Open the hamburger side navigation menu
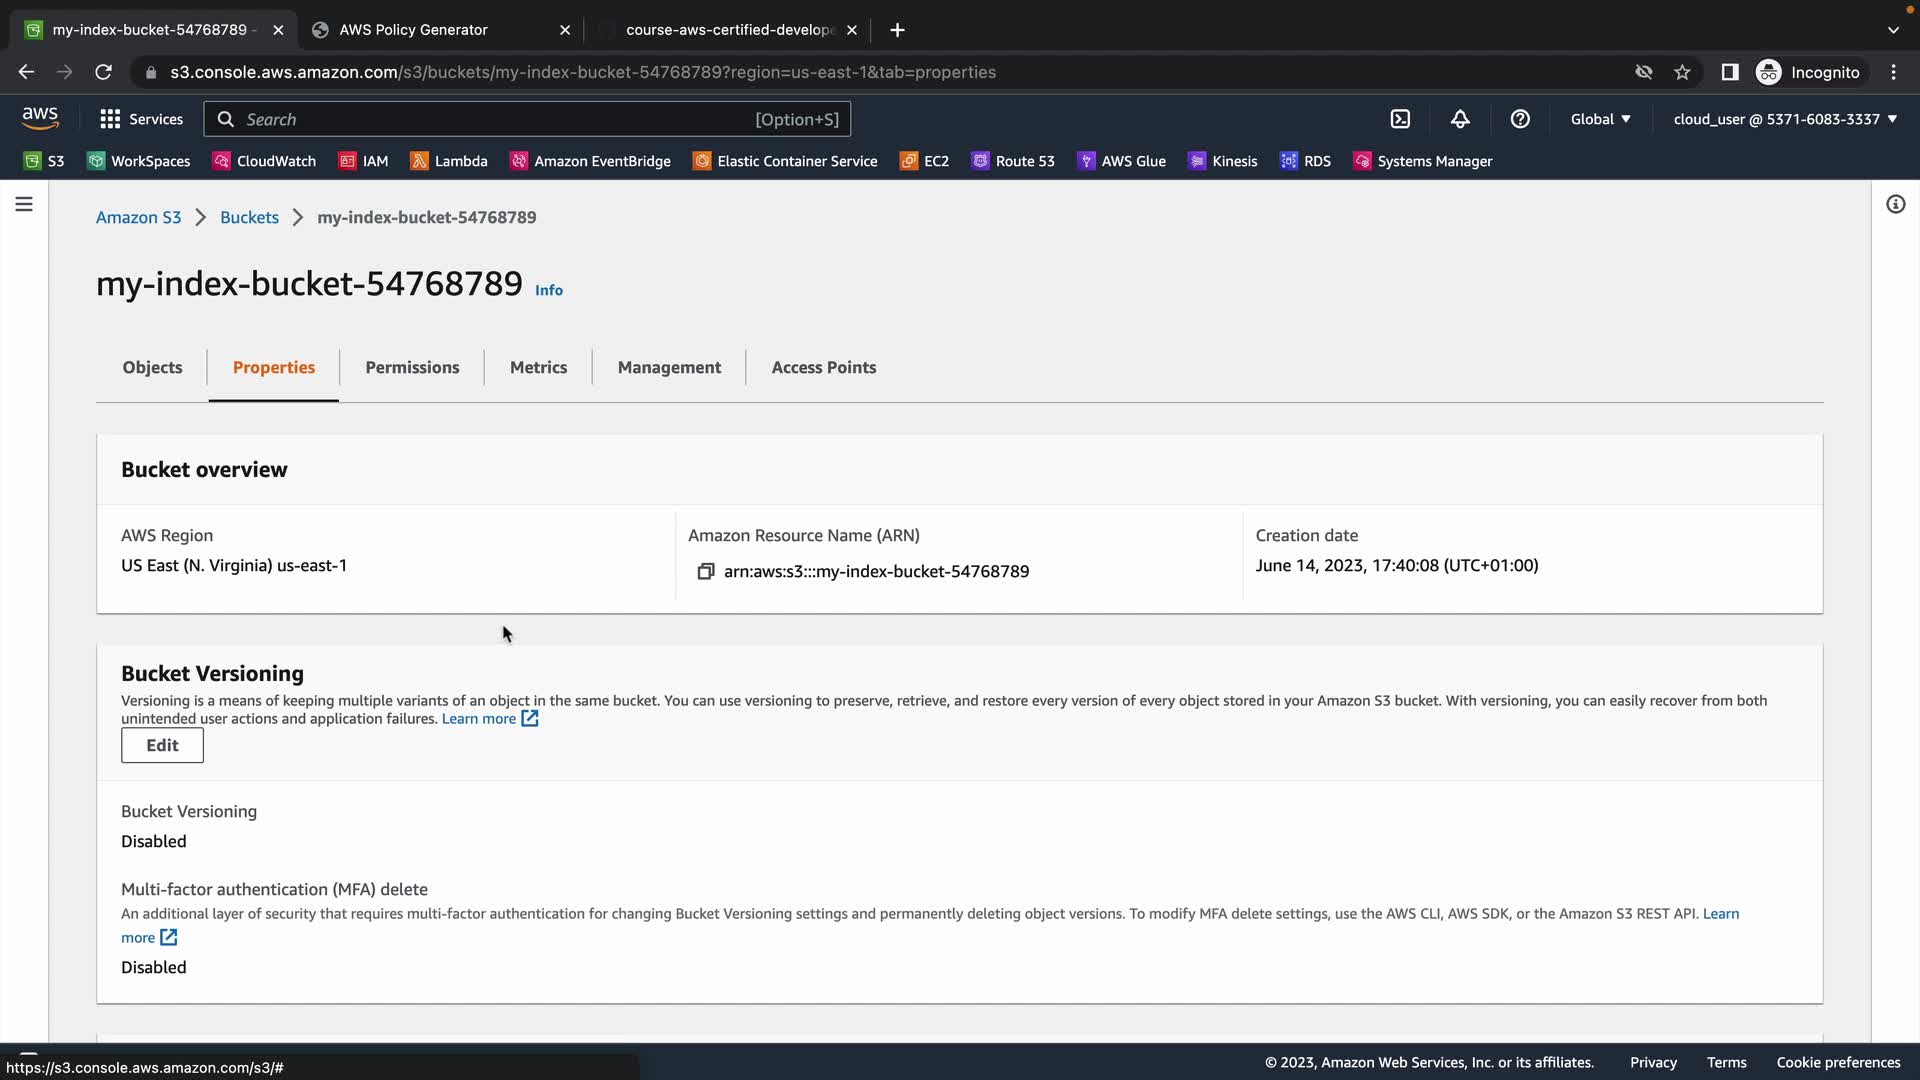 24,204
